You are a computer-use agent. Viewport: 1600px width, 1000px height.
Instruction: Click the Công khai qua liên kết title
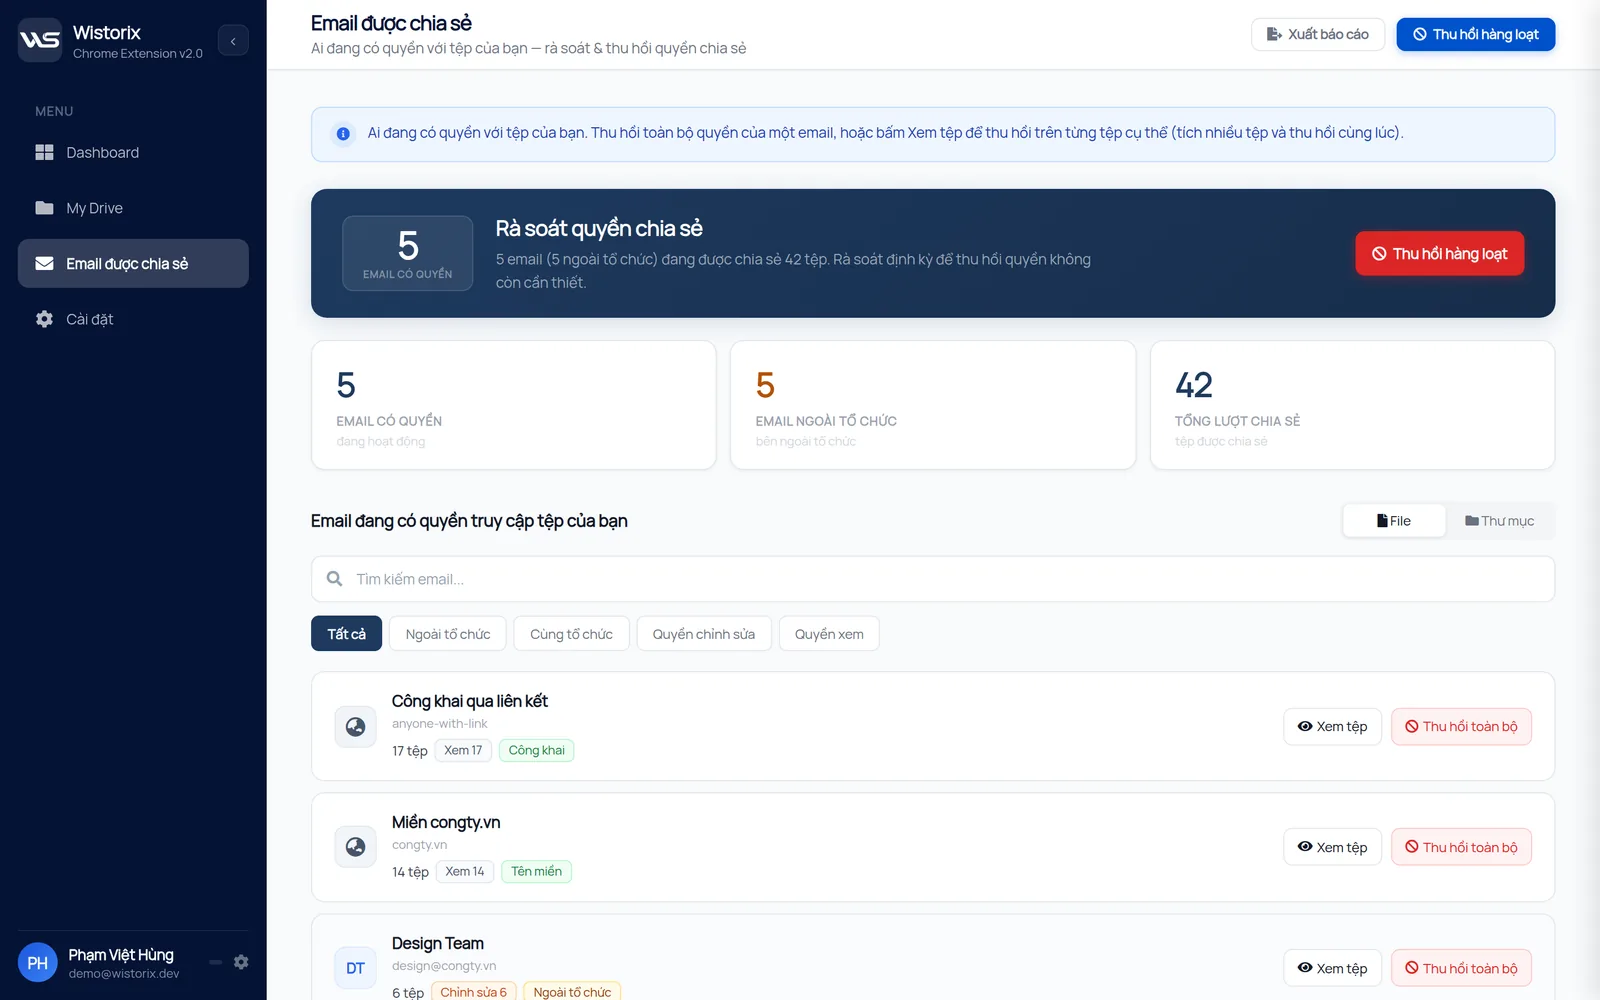[x=469, y=701]
